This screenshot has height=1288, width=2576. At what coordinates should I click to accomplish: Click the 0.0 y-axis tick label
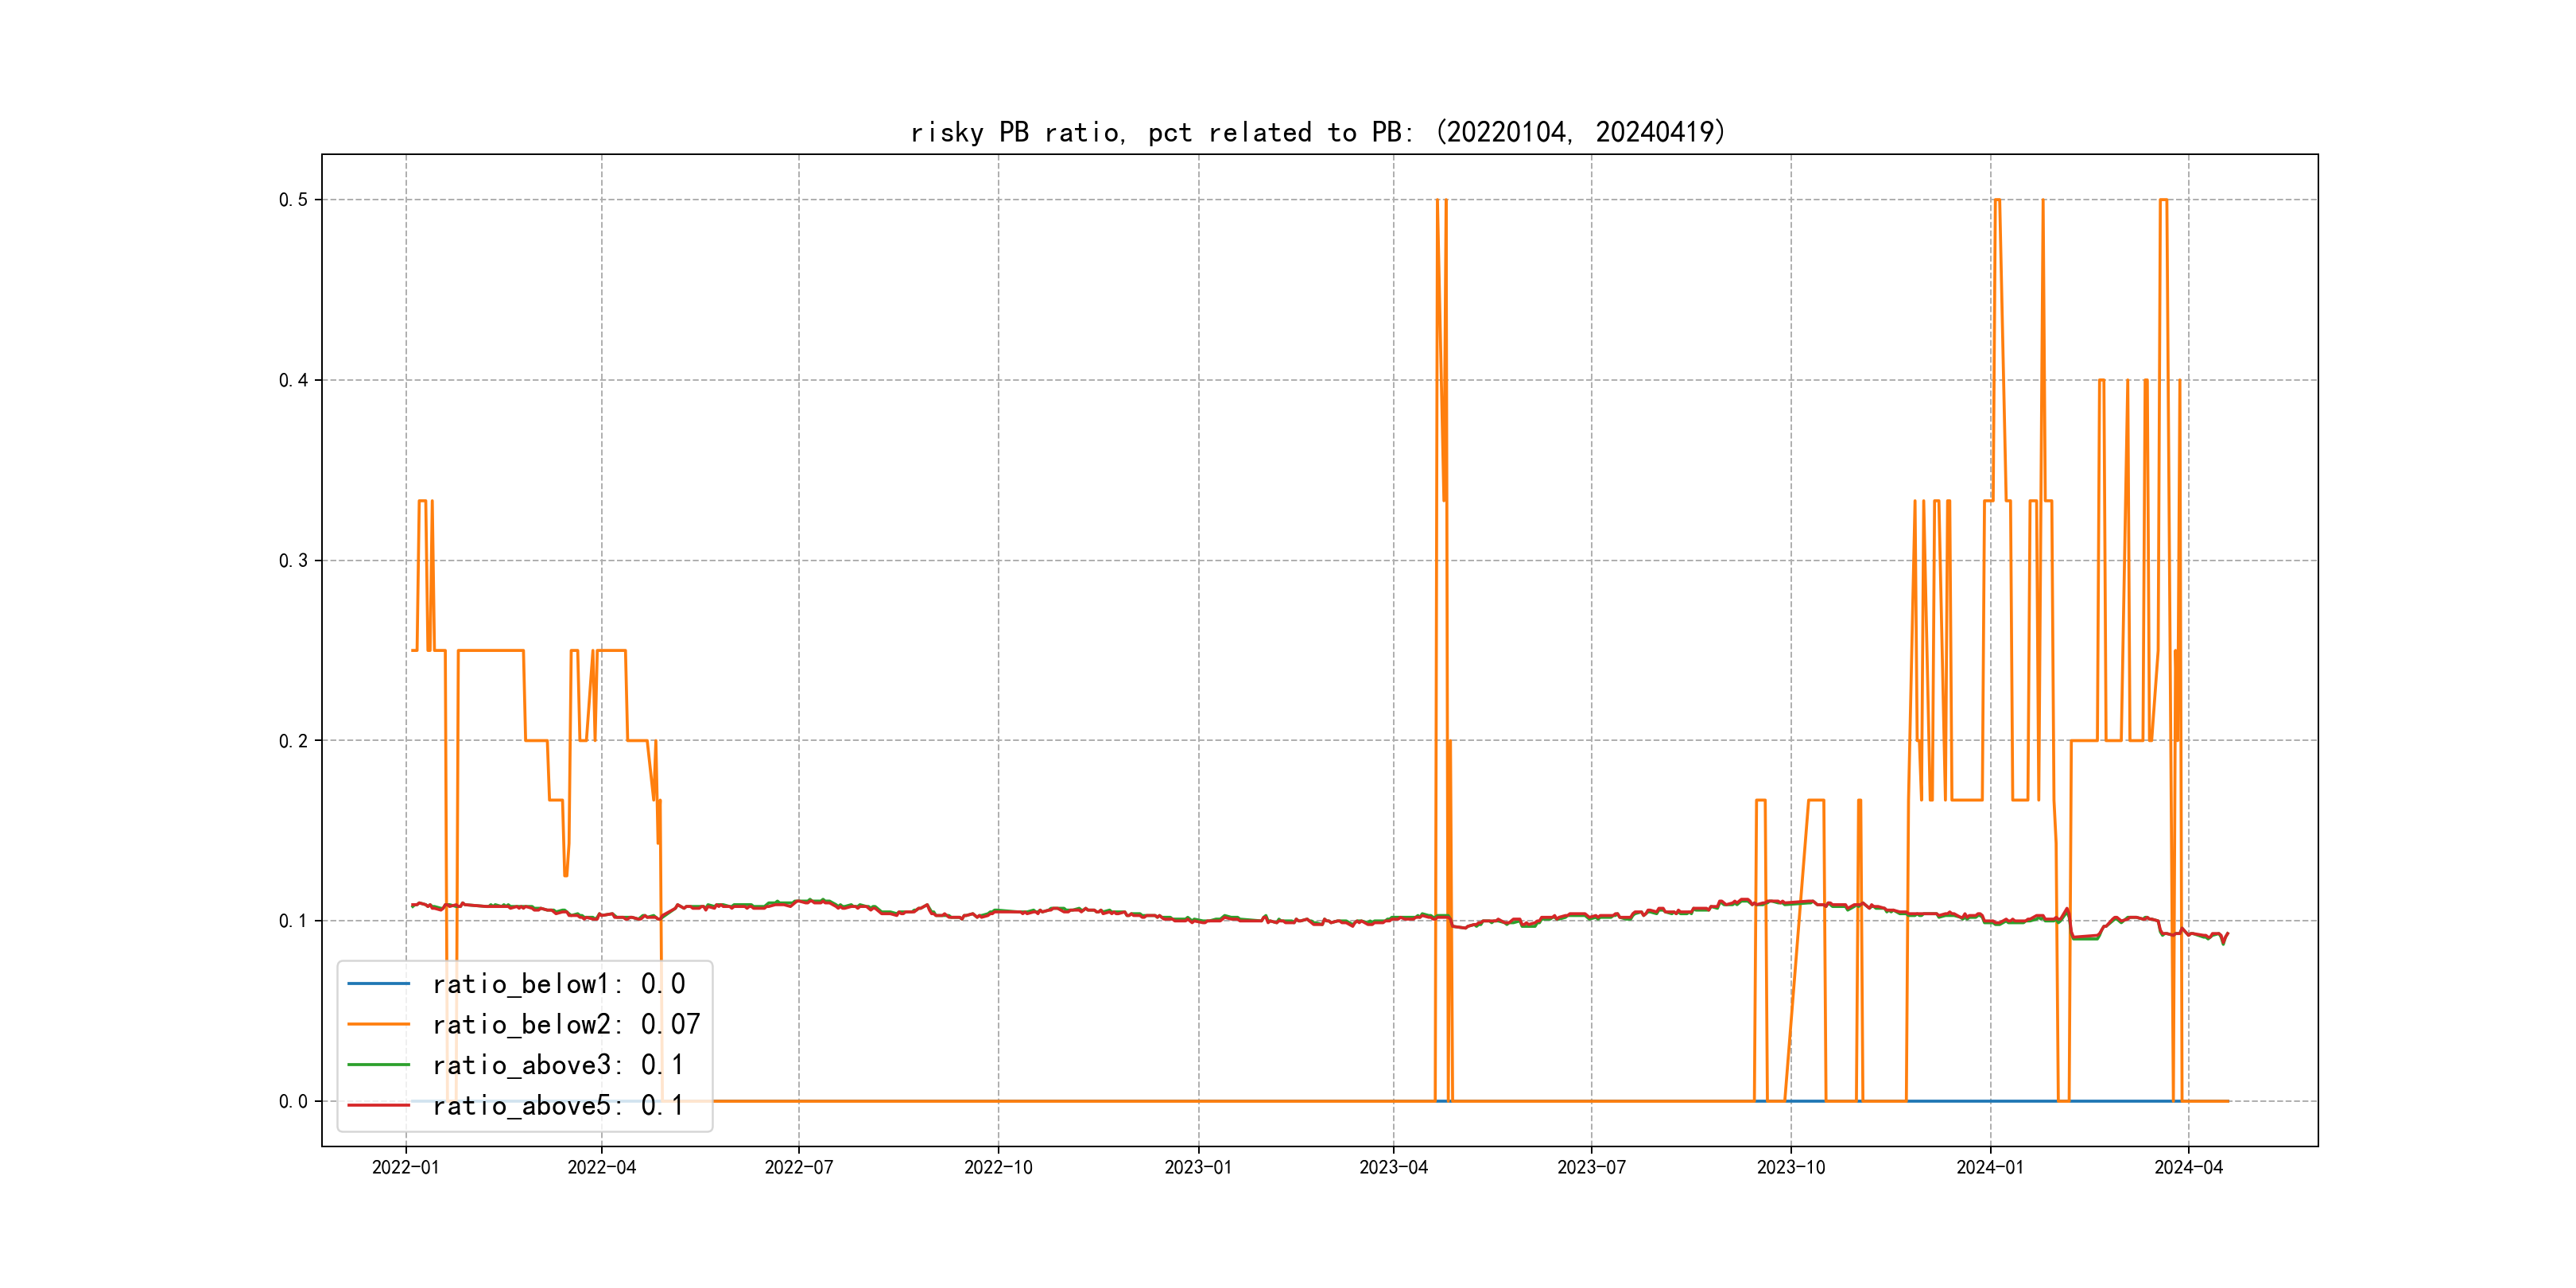click(293, 1102)
